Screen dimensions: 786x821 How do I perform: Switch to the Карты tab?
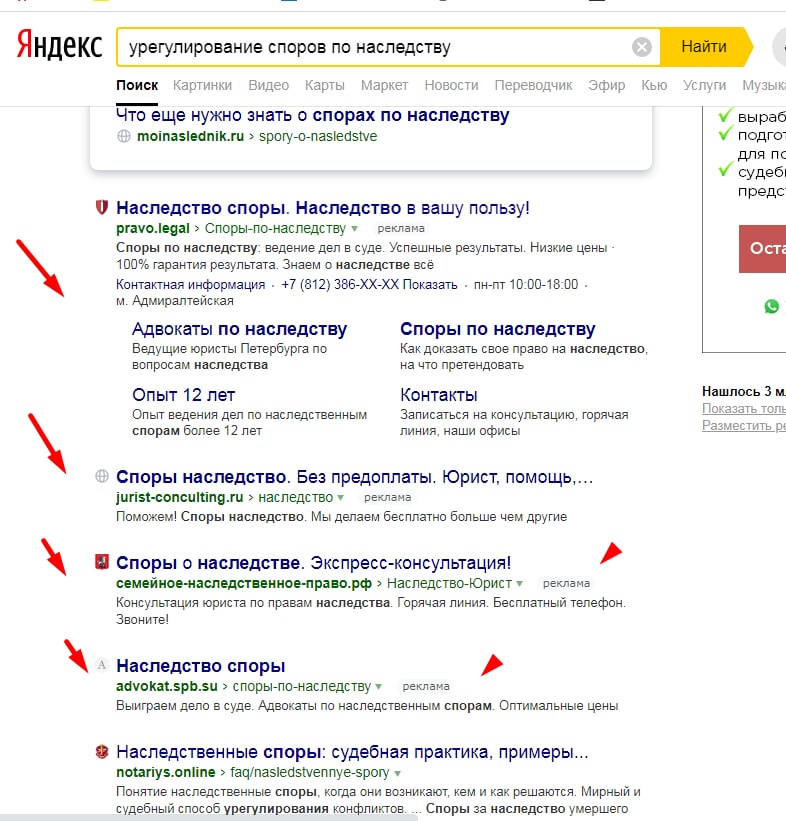point(325,85)
